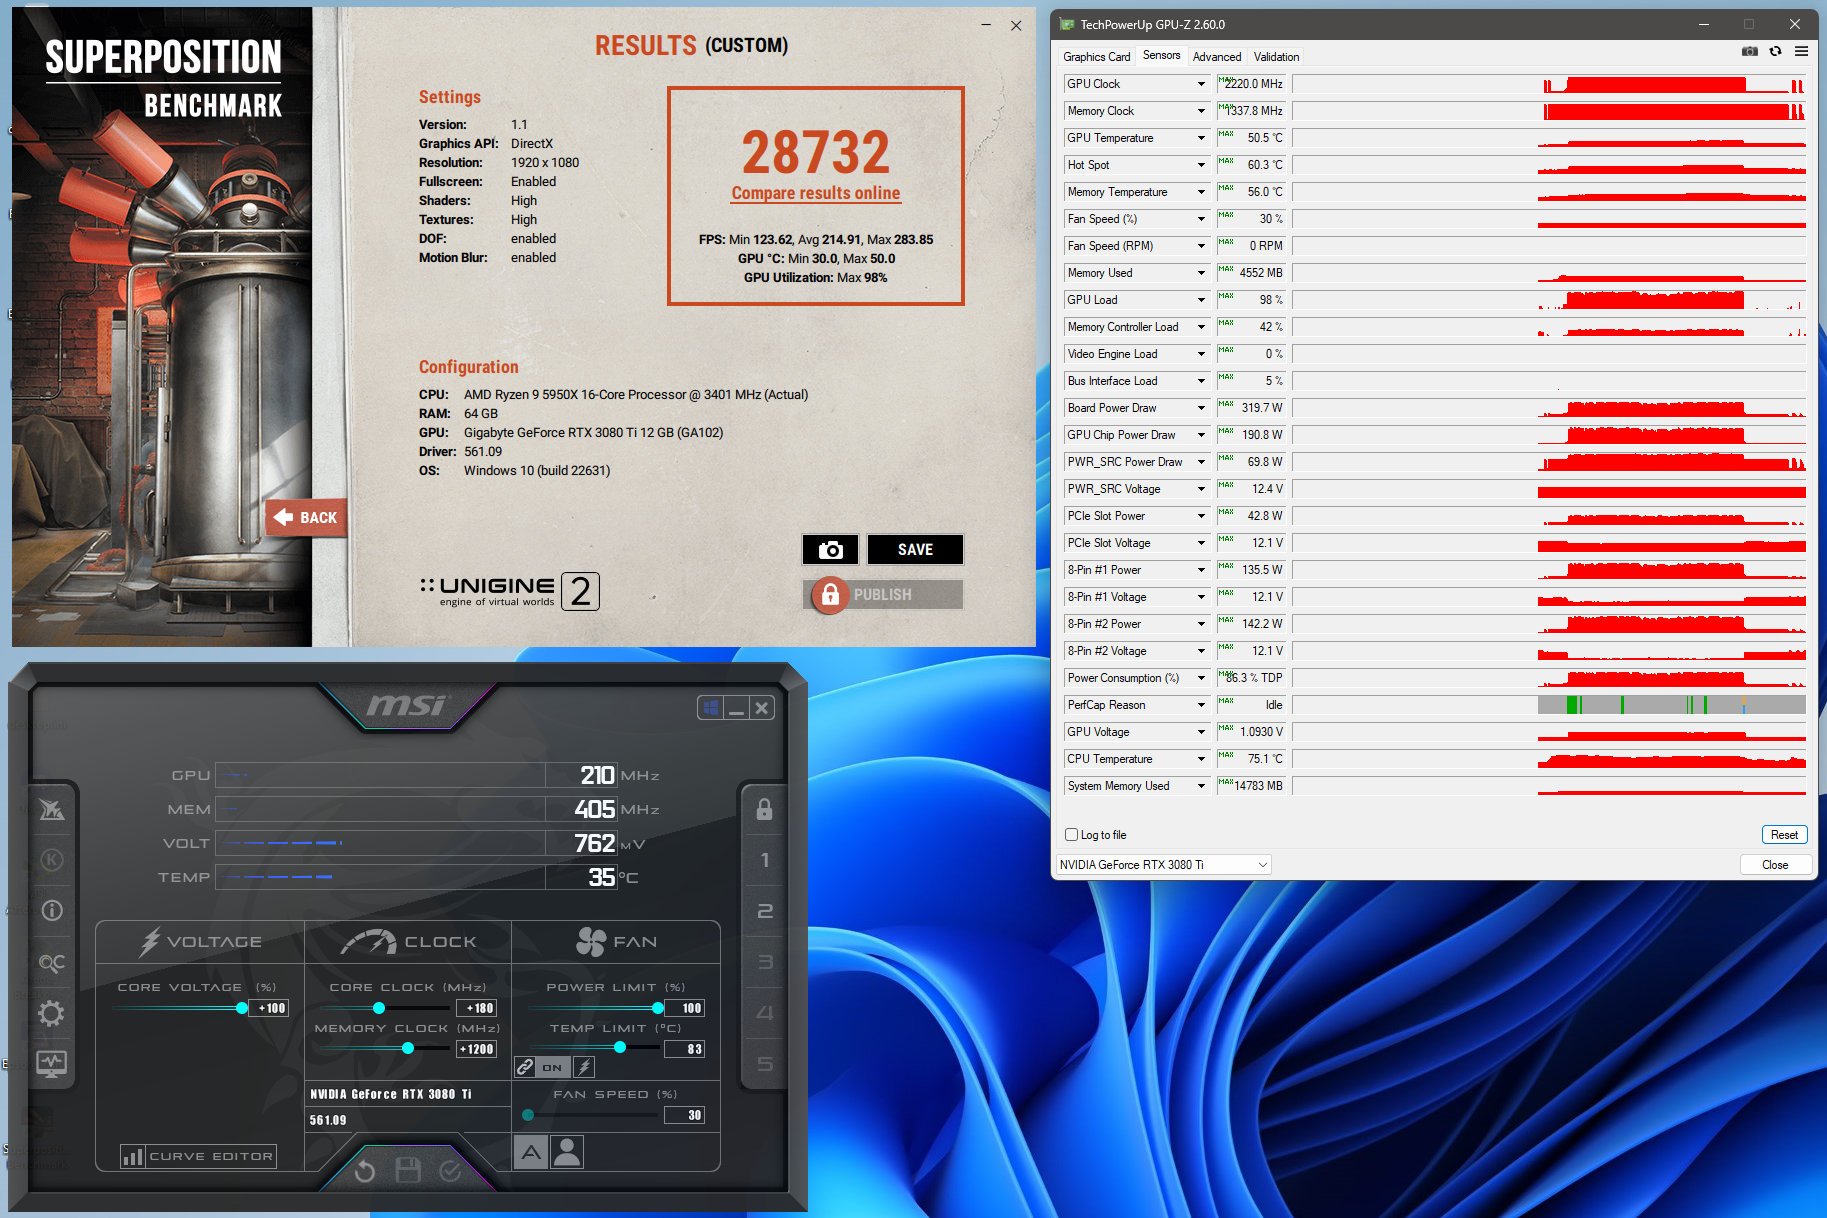1827x1218 pixels.
Task: Click the lightning priority icon near temp limit
Action: [584, 1067]
